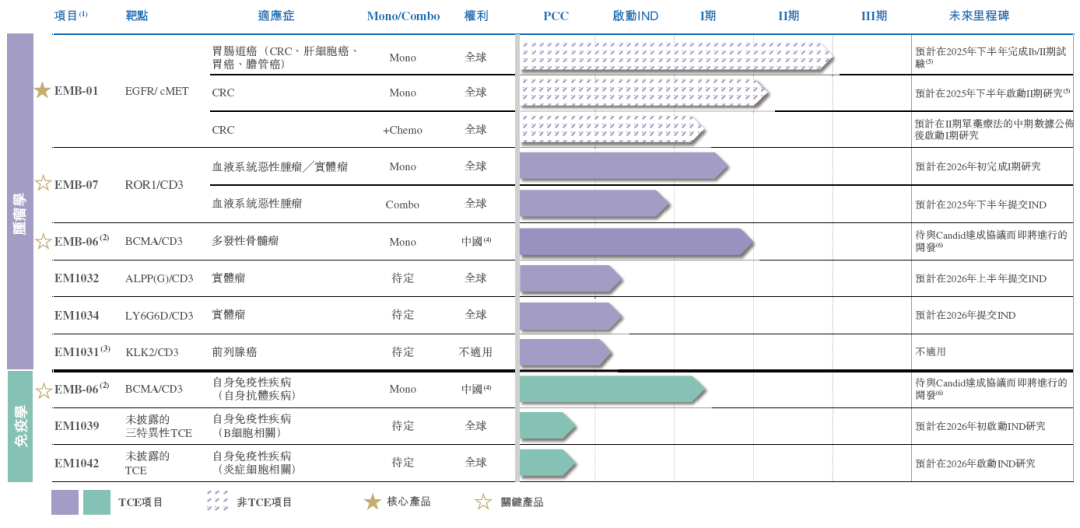Click the PCC stage header

556,16
